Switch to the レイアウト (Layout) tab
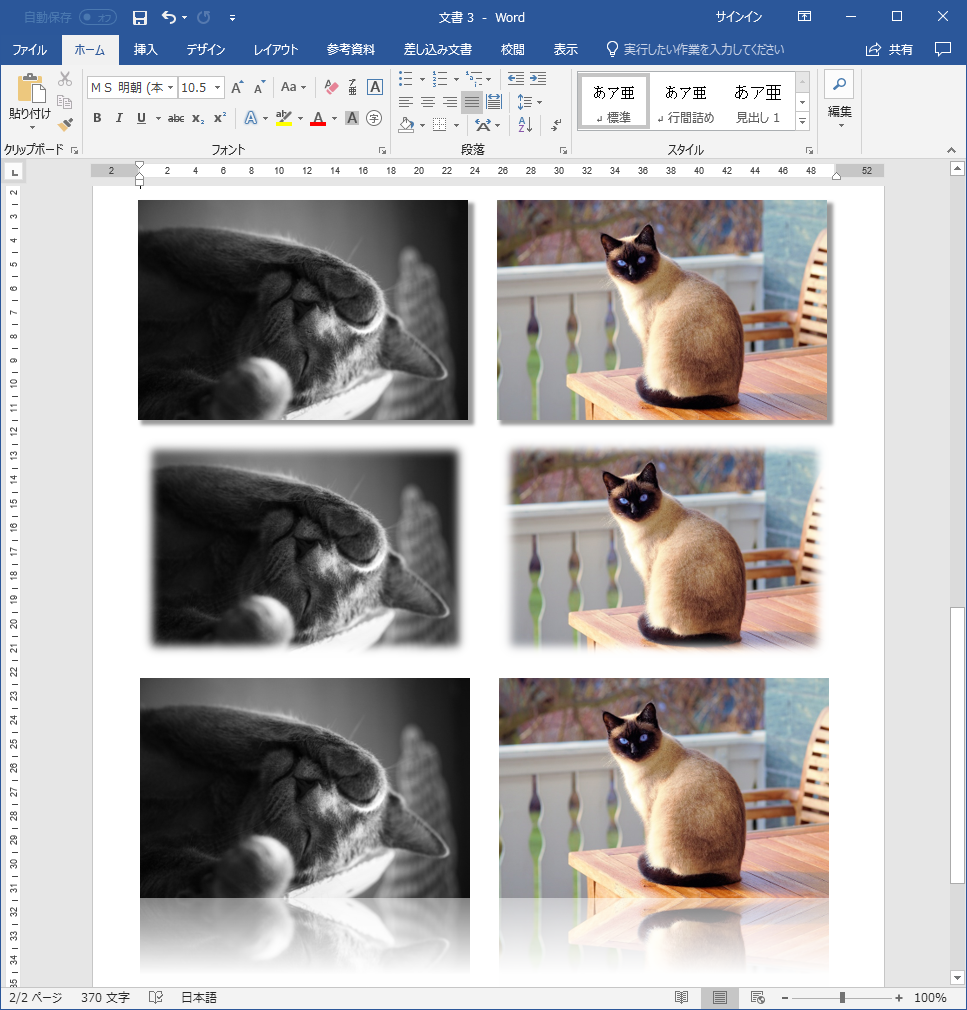967x1010 pixels. pos(276,49)
